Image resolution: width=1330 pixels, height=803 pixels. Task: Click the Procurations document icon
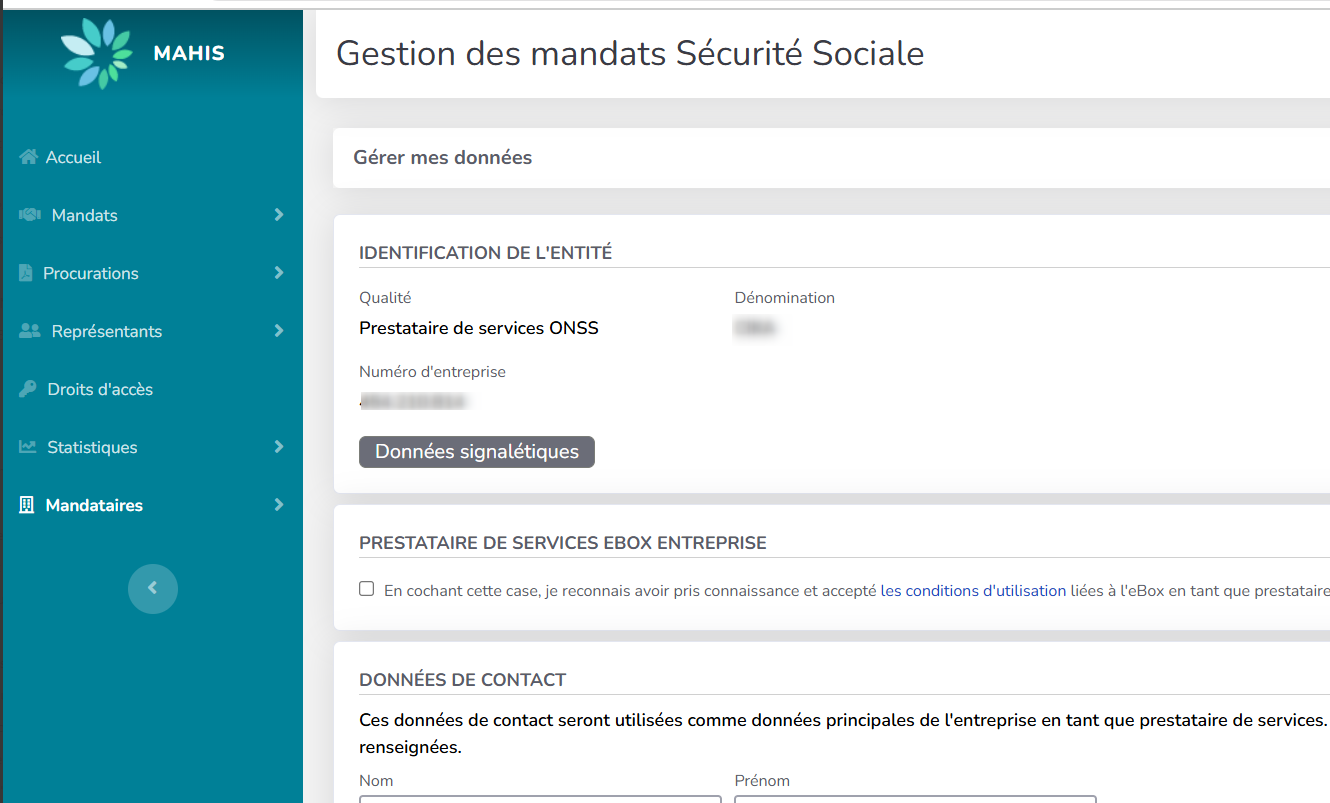click(26, 273)
